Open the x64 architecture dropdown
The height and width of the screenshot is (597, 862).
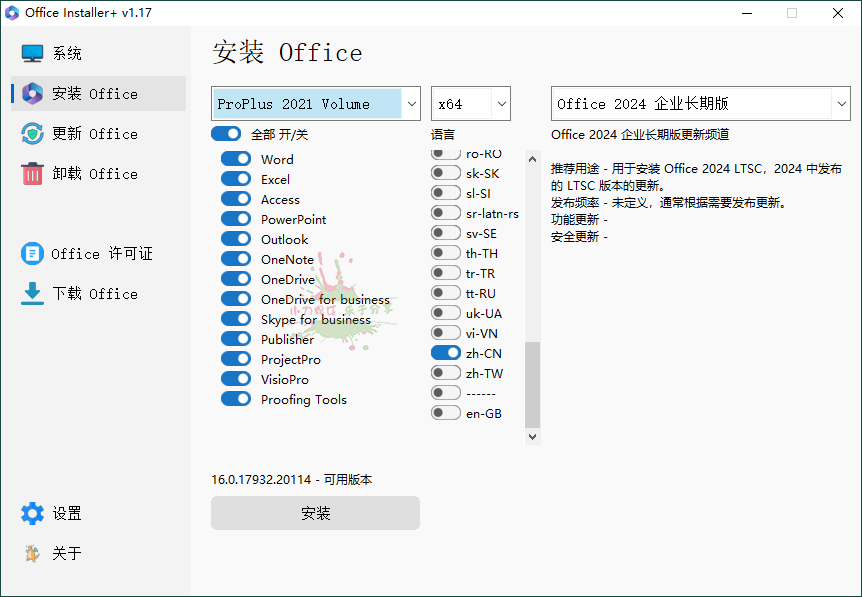point(470,103)
